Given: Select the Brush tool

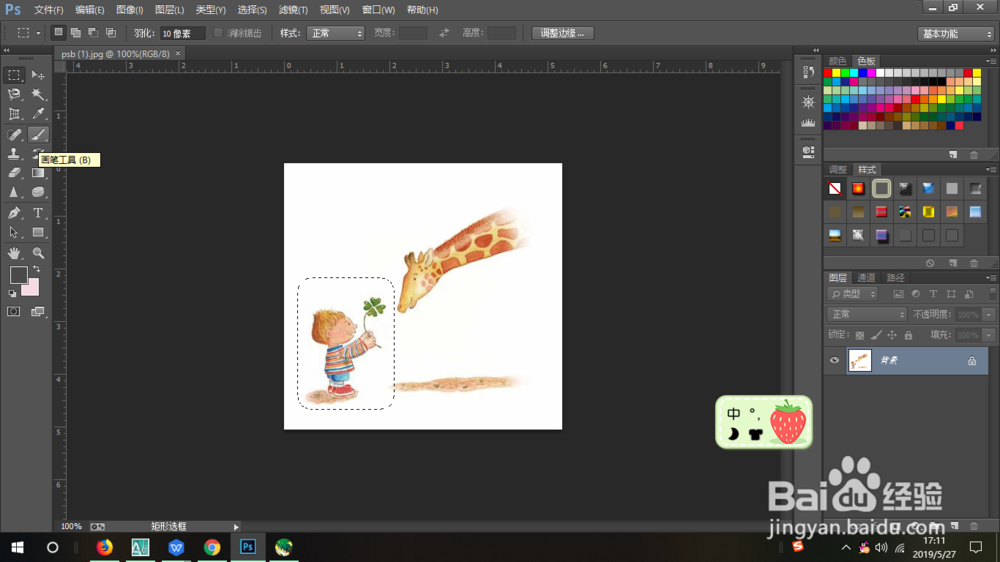Looking at the screenshot, I should (38, 135).
